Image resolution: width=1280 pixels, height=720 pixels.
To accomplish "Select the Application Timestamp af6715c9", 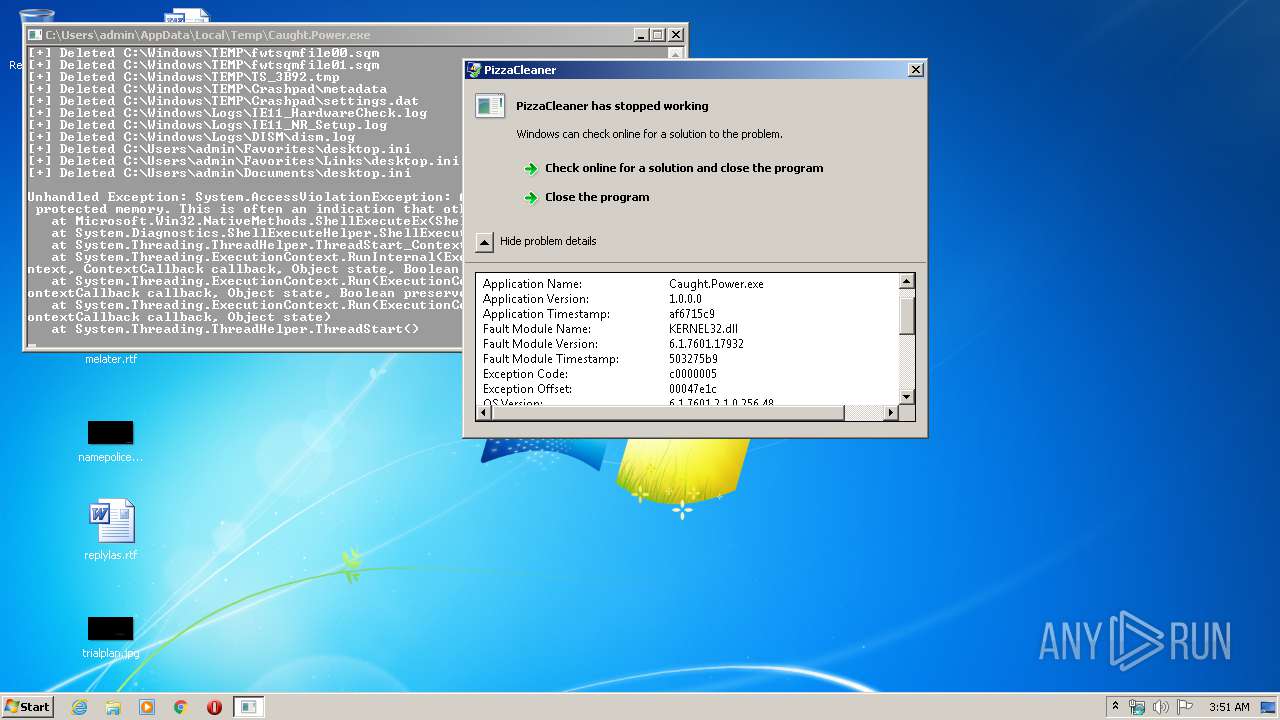I will tap(692, 314).
